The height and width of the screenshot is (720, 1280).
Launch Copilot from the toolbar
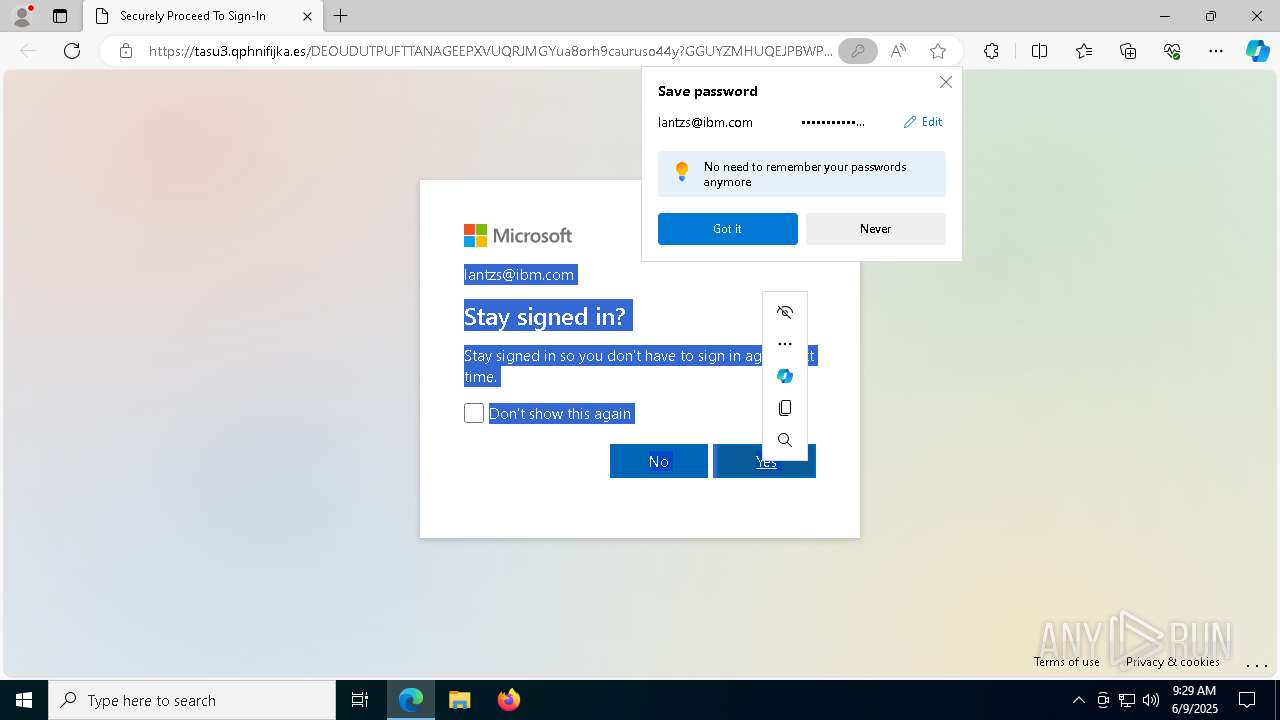1257,51
